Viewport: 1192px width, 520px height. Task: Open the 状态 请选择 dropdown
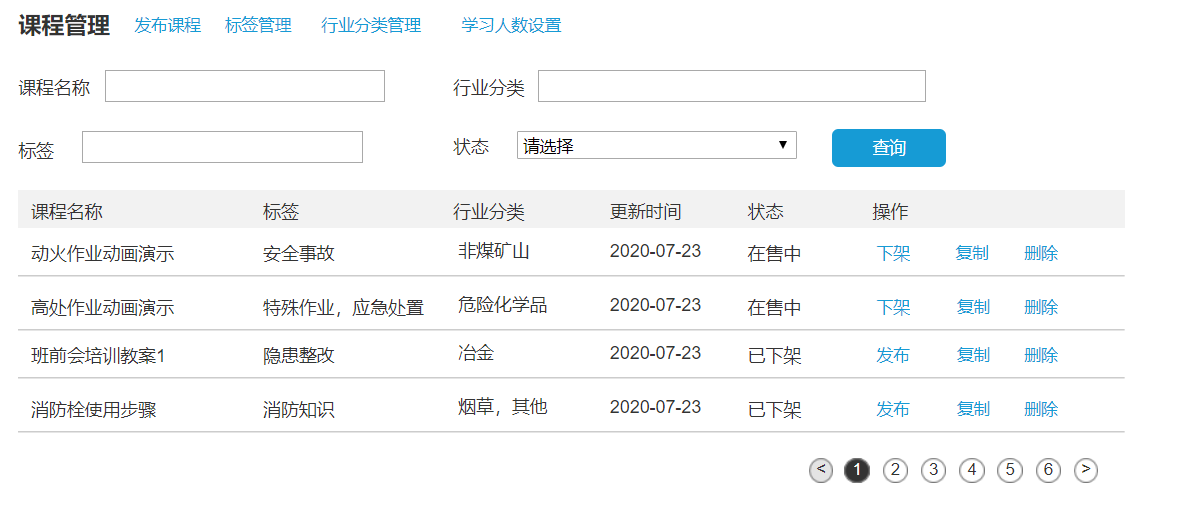[x=656, y=146]
